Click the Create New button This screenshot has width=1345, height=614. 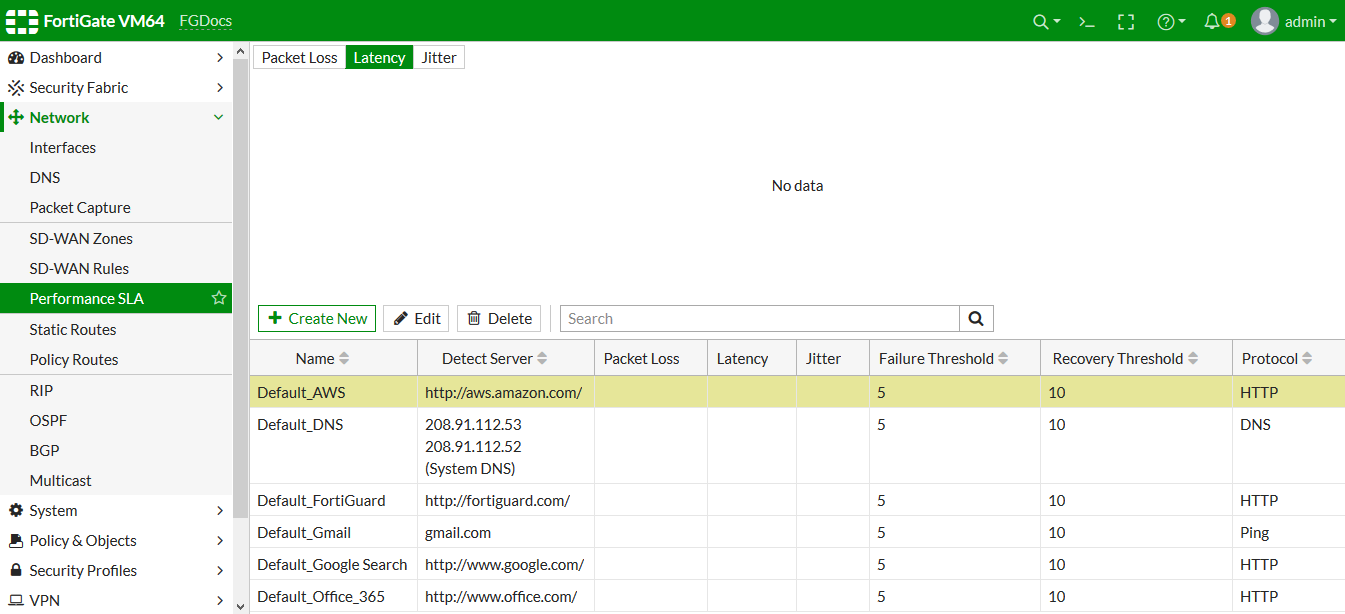pos(316,318)
